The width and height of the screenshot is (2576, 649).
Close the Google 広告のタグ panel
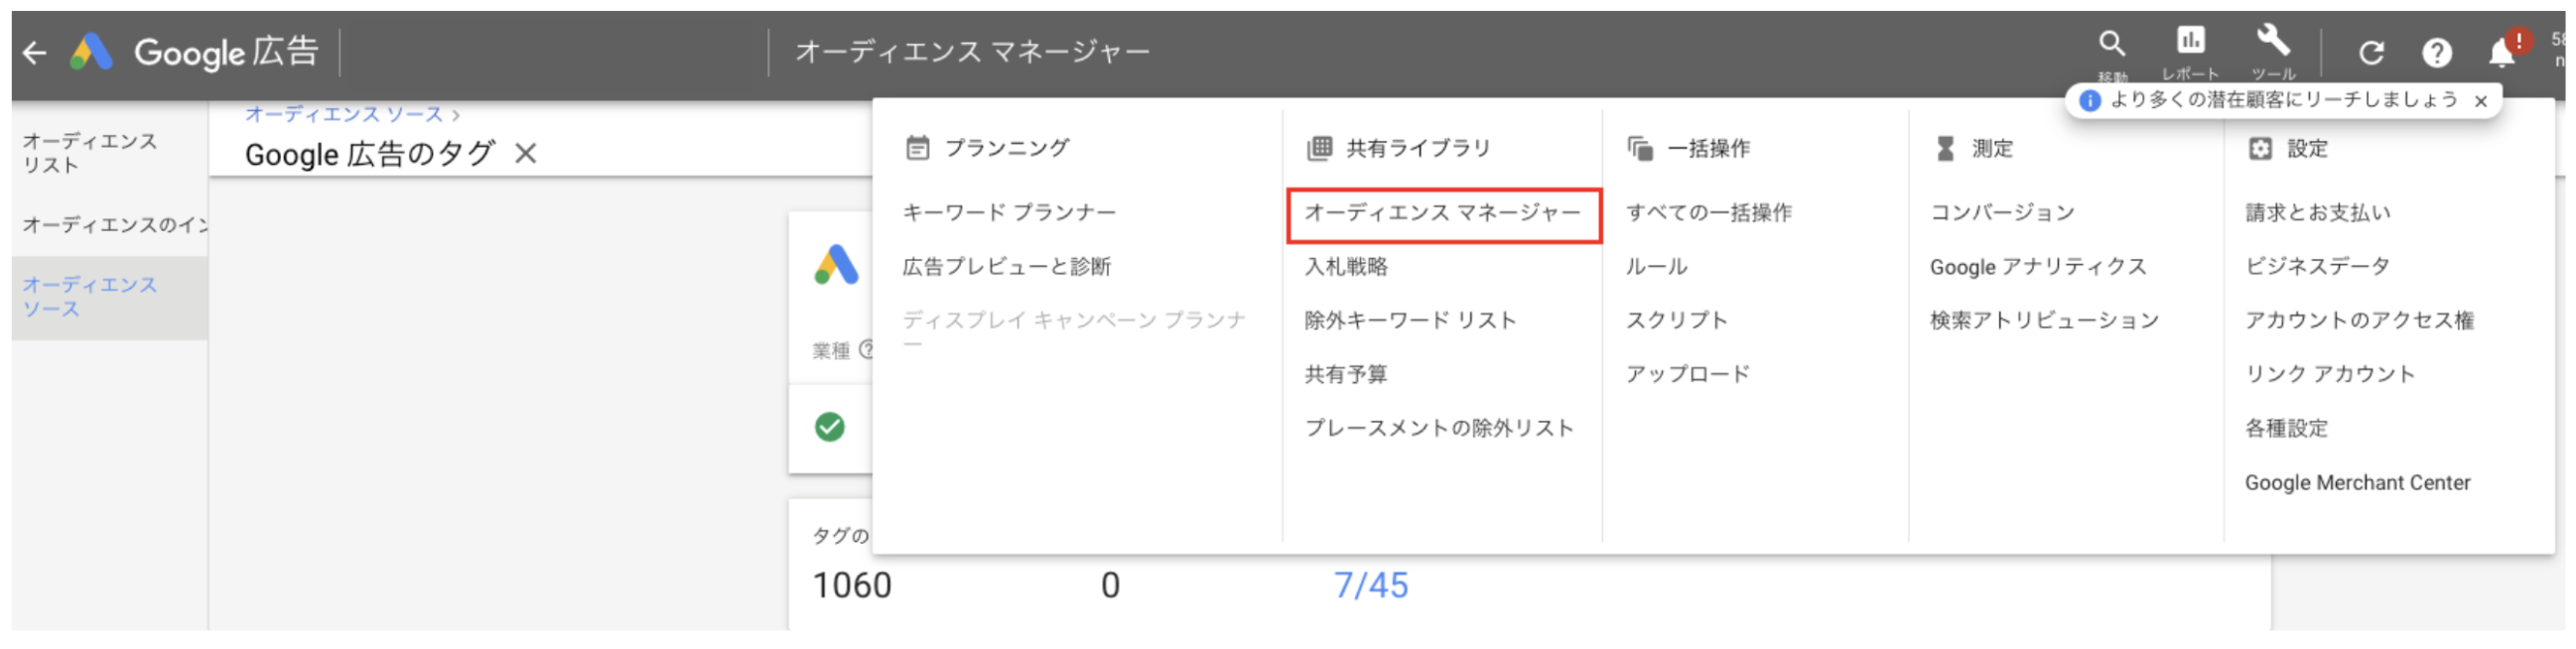pyautogui.click(x=526, y=154)
